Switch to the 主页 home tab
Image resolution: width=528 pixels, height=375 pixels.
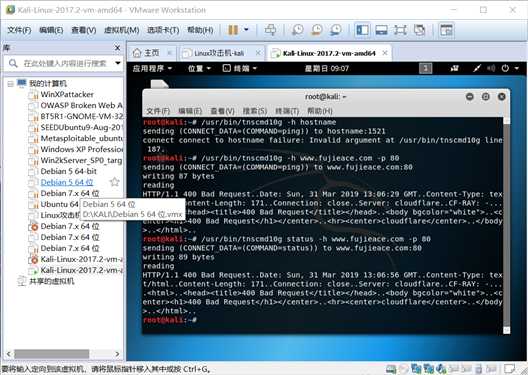point(151,53)
